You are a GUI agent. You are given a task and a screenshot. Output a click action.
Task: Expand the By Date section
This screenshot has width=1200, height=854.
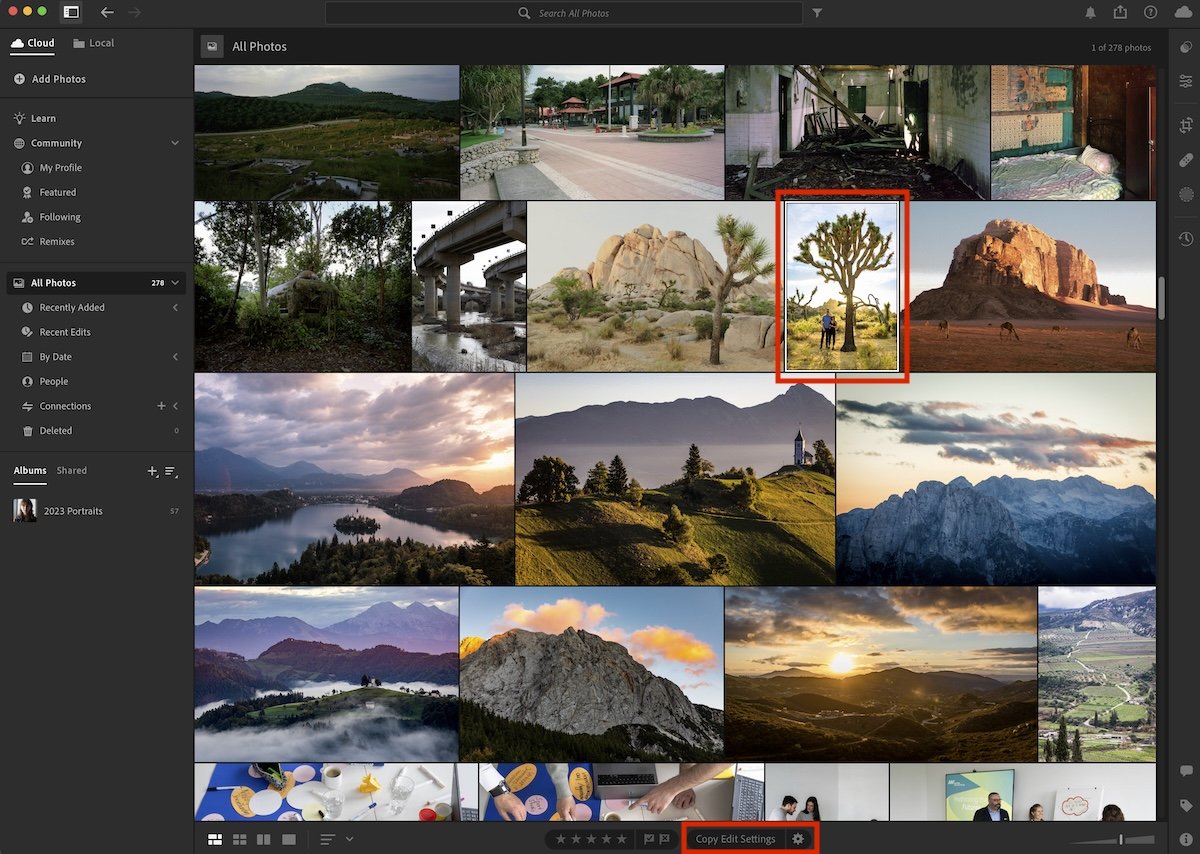(178, 357)
